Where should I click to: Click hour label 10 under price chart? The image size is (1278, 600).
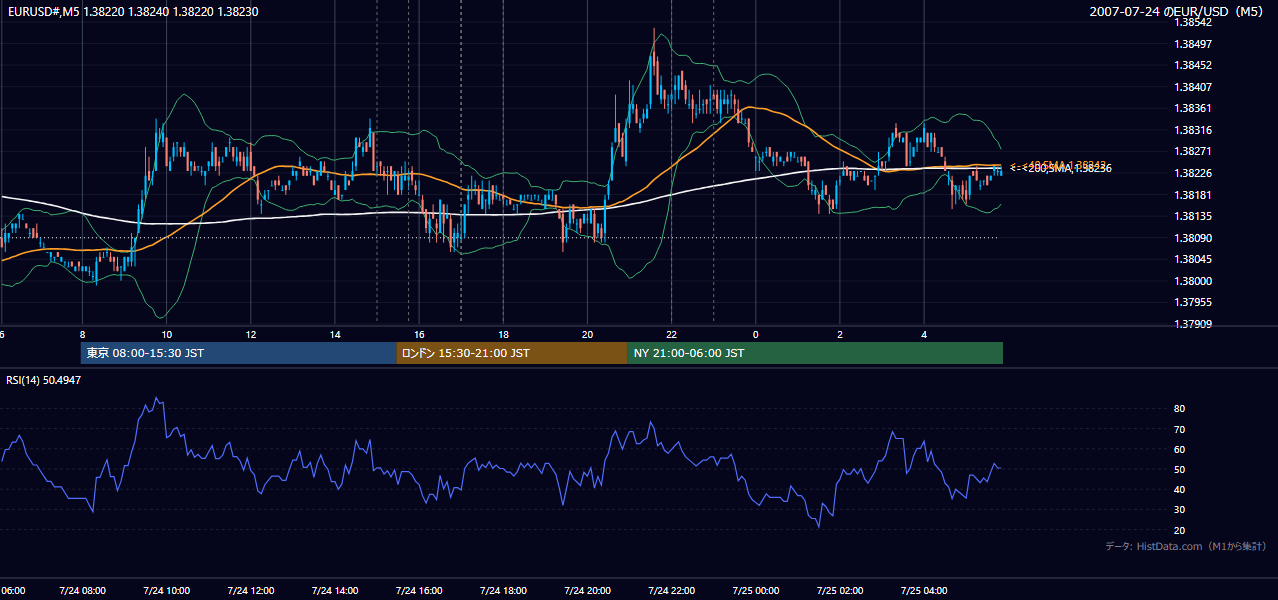[166, 334]
